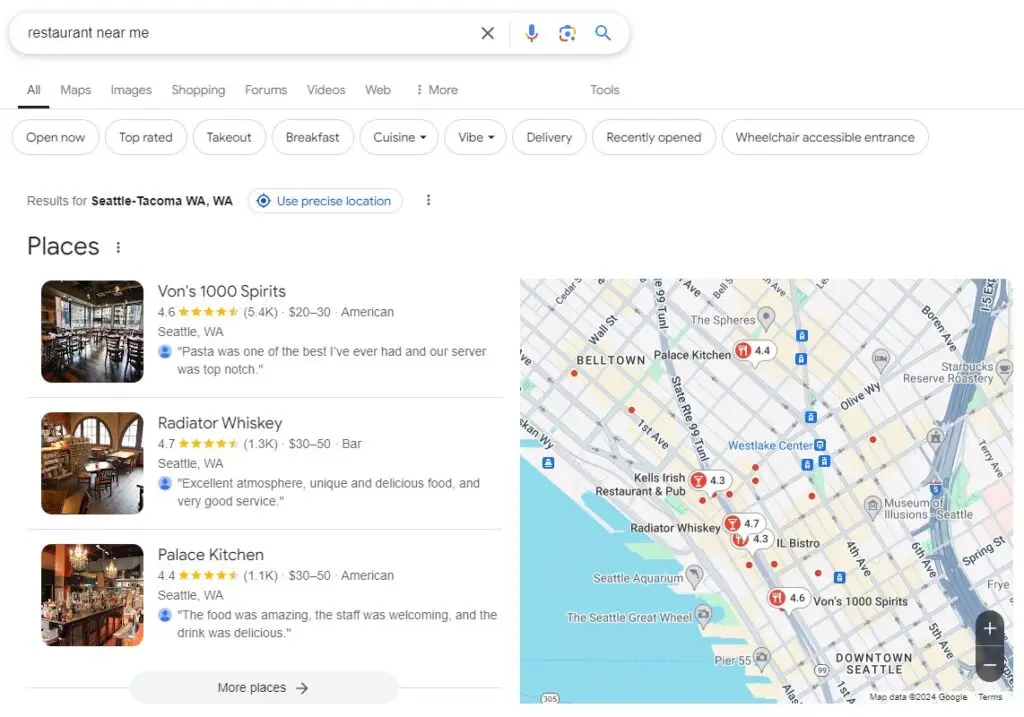Click the map Terms link
The image size is (1024, 717).
pyautogui.click(x=989, y=697)
